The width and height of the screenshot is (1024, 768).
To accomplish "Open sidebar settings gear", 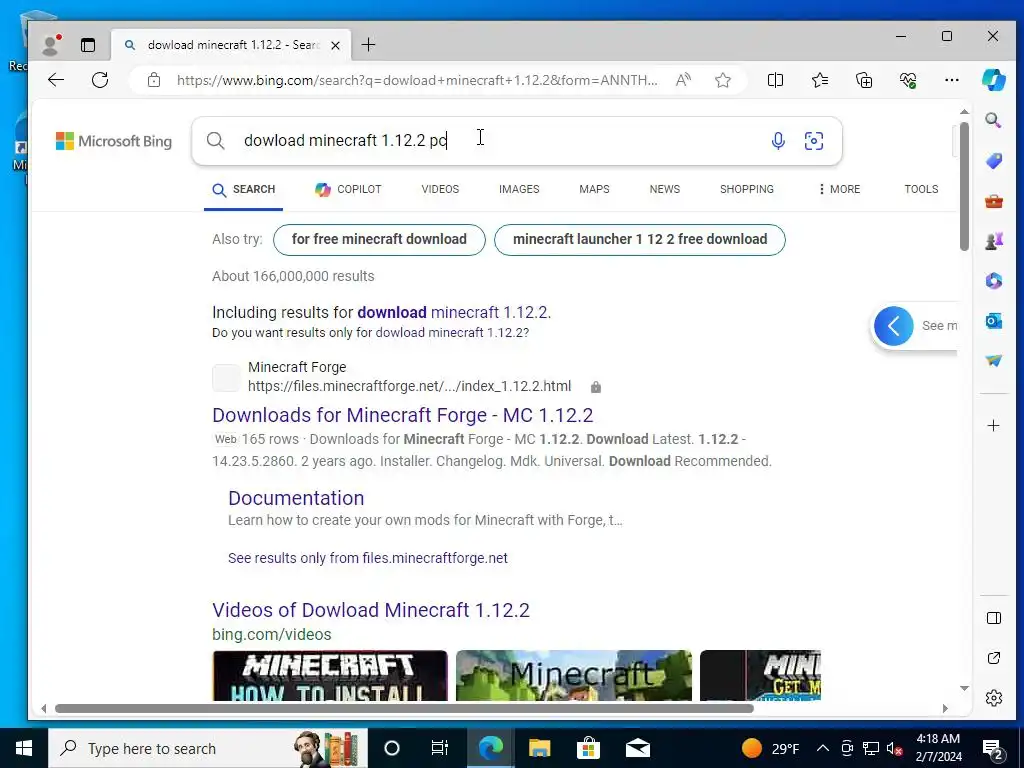I will (x=993, y=698).
